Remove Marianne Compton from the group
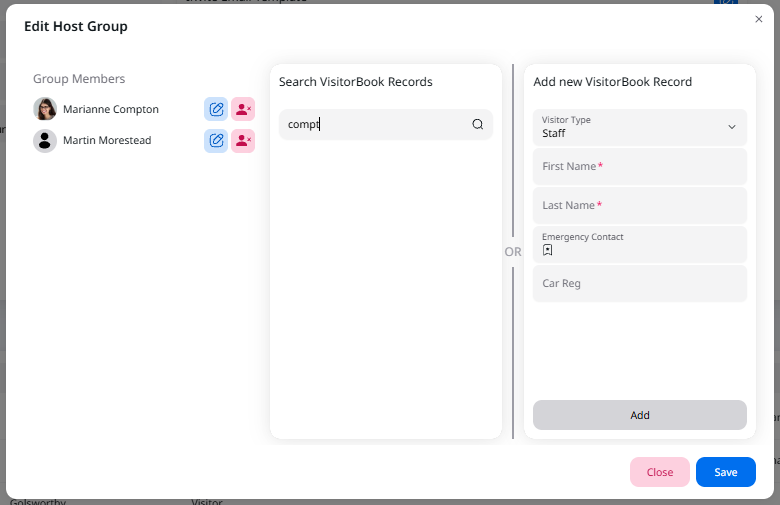The height and width of the screenshot is (505, 780). [243, 109]
